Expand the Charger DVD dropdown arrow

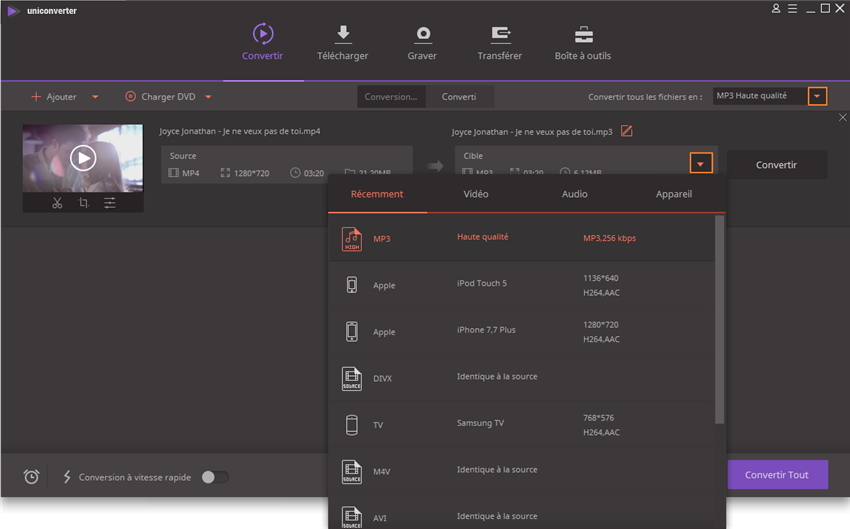tap(208, 97)
